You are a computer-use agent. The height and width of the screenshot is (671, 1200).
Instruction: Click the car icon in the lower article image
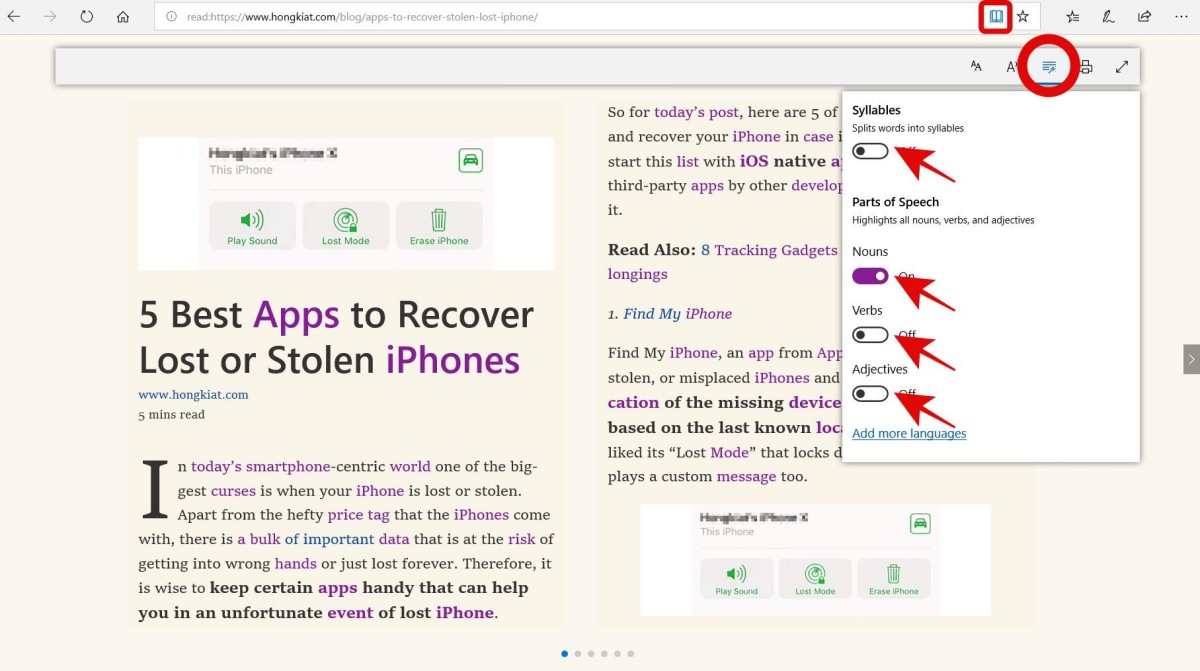(x=920, y=524)
